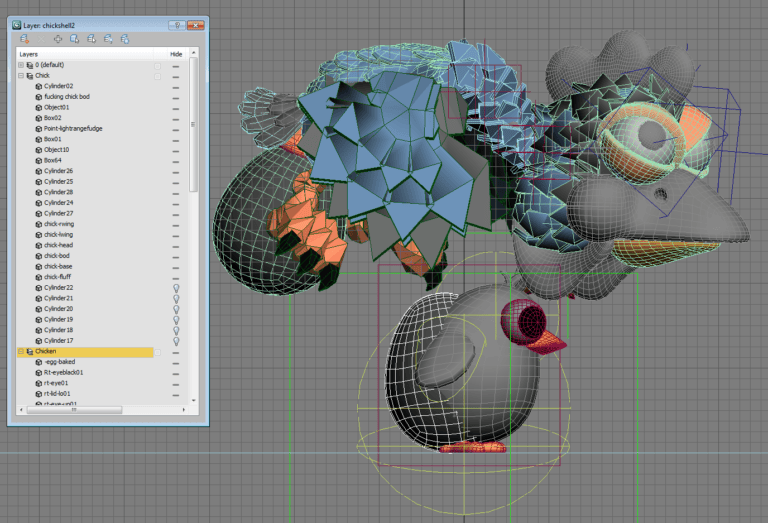Click Select Highlighted Objects and Layers icon
768x523 pixels.
coord(74,39)
